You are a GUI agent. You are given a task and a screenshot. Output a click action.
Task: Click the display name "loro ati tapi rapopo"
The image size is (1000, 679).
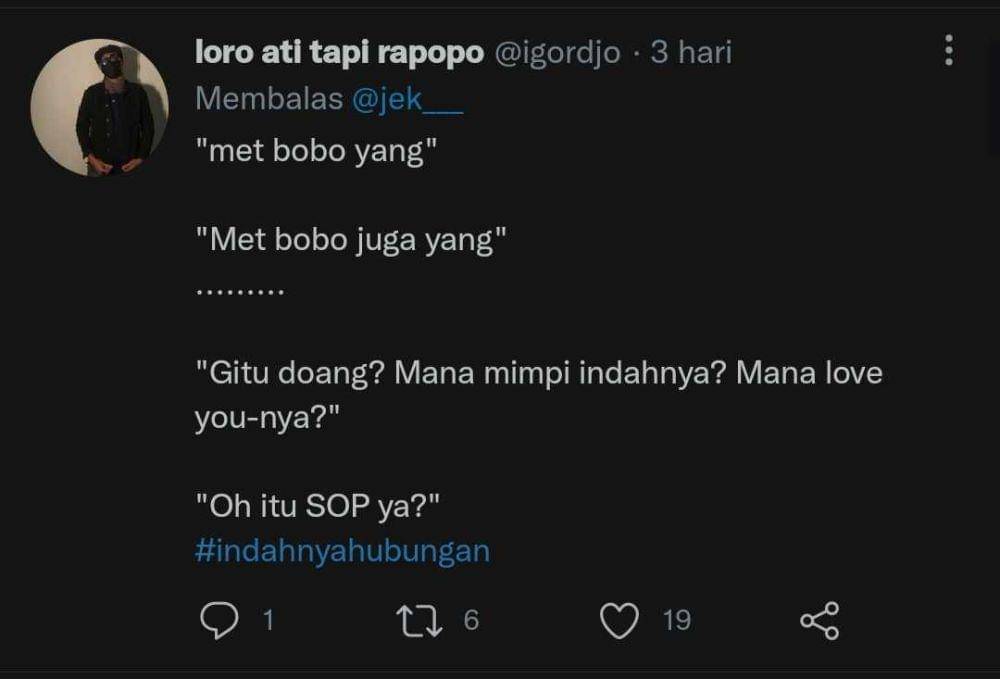[x=338, y=53]
